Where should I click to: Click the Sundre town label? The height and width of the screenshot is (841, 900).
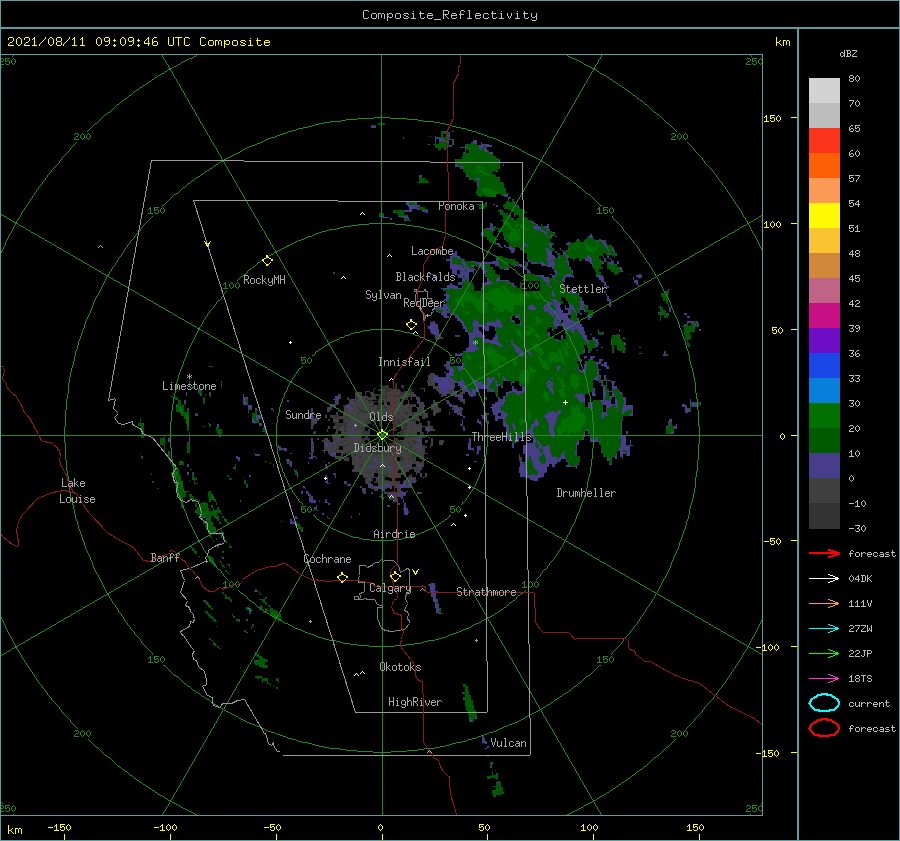point(303,414)
